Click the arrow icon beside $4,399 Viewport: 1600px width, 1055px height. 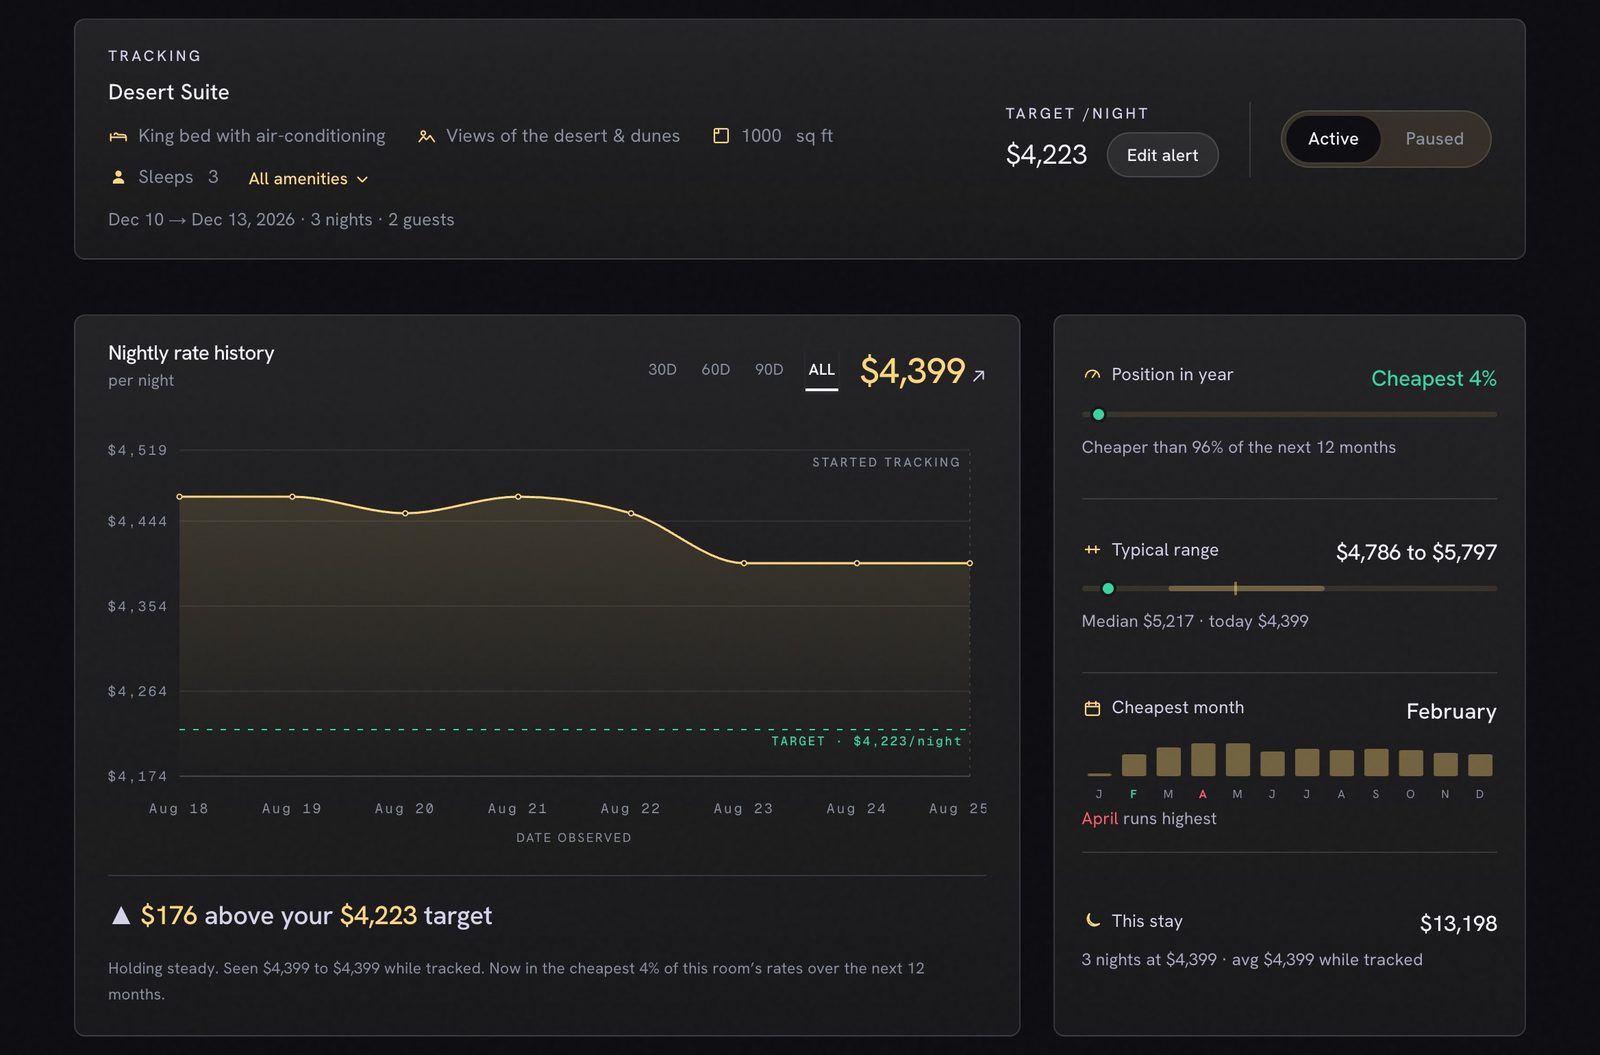pos(979,376)
